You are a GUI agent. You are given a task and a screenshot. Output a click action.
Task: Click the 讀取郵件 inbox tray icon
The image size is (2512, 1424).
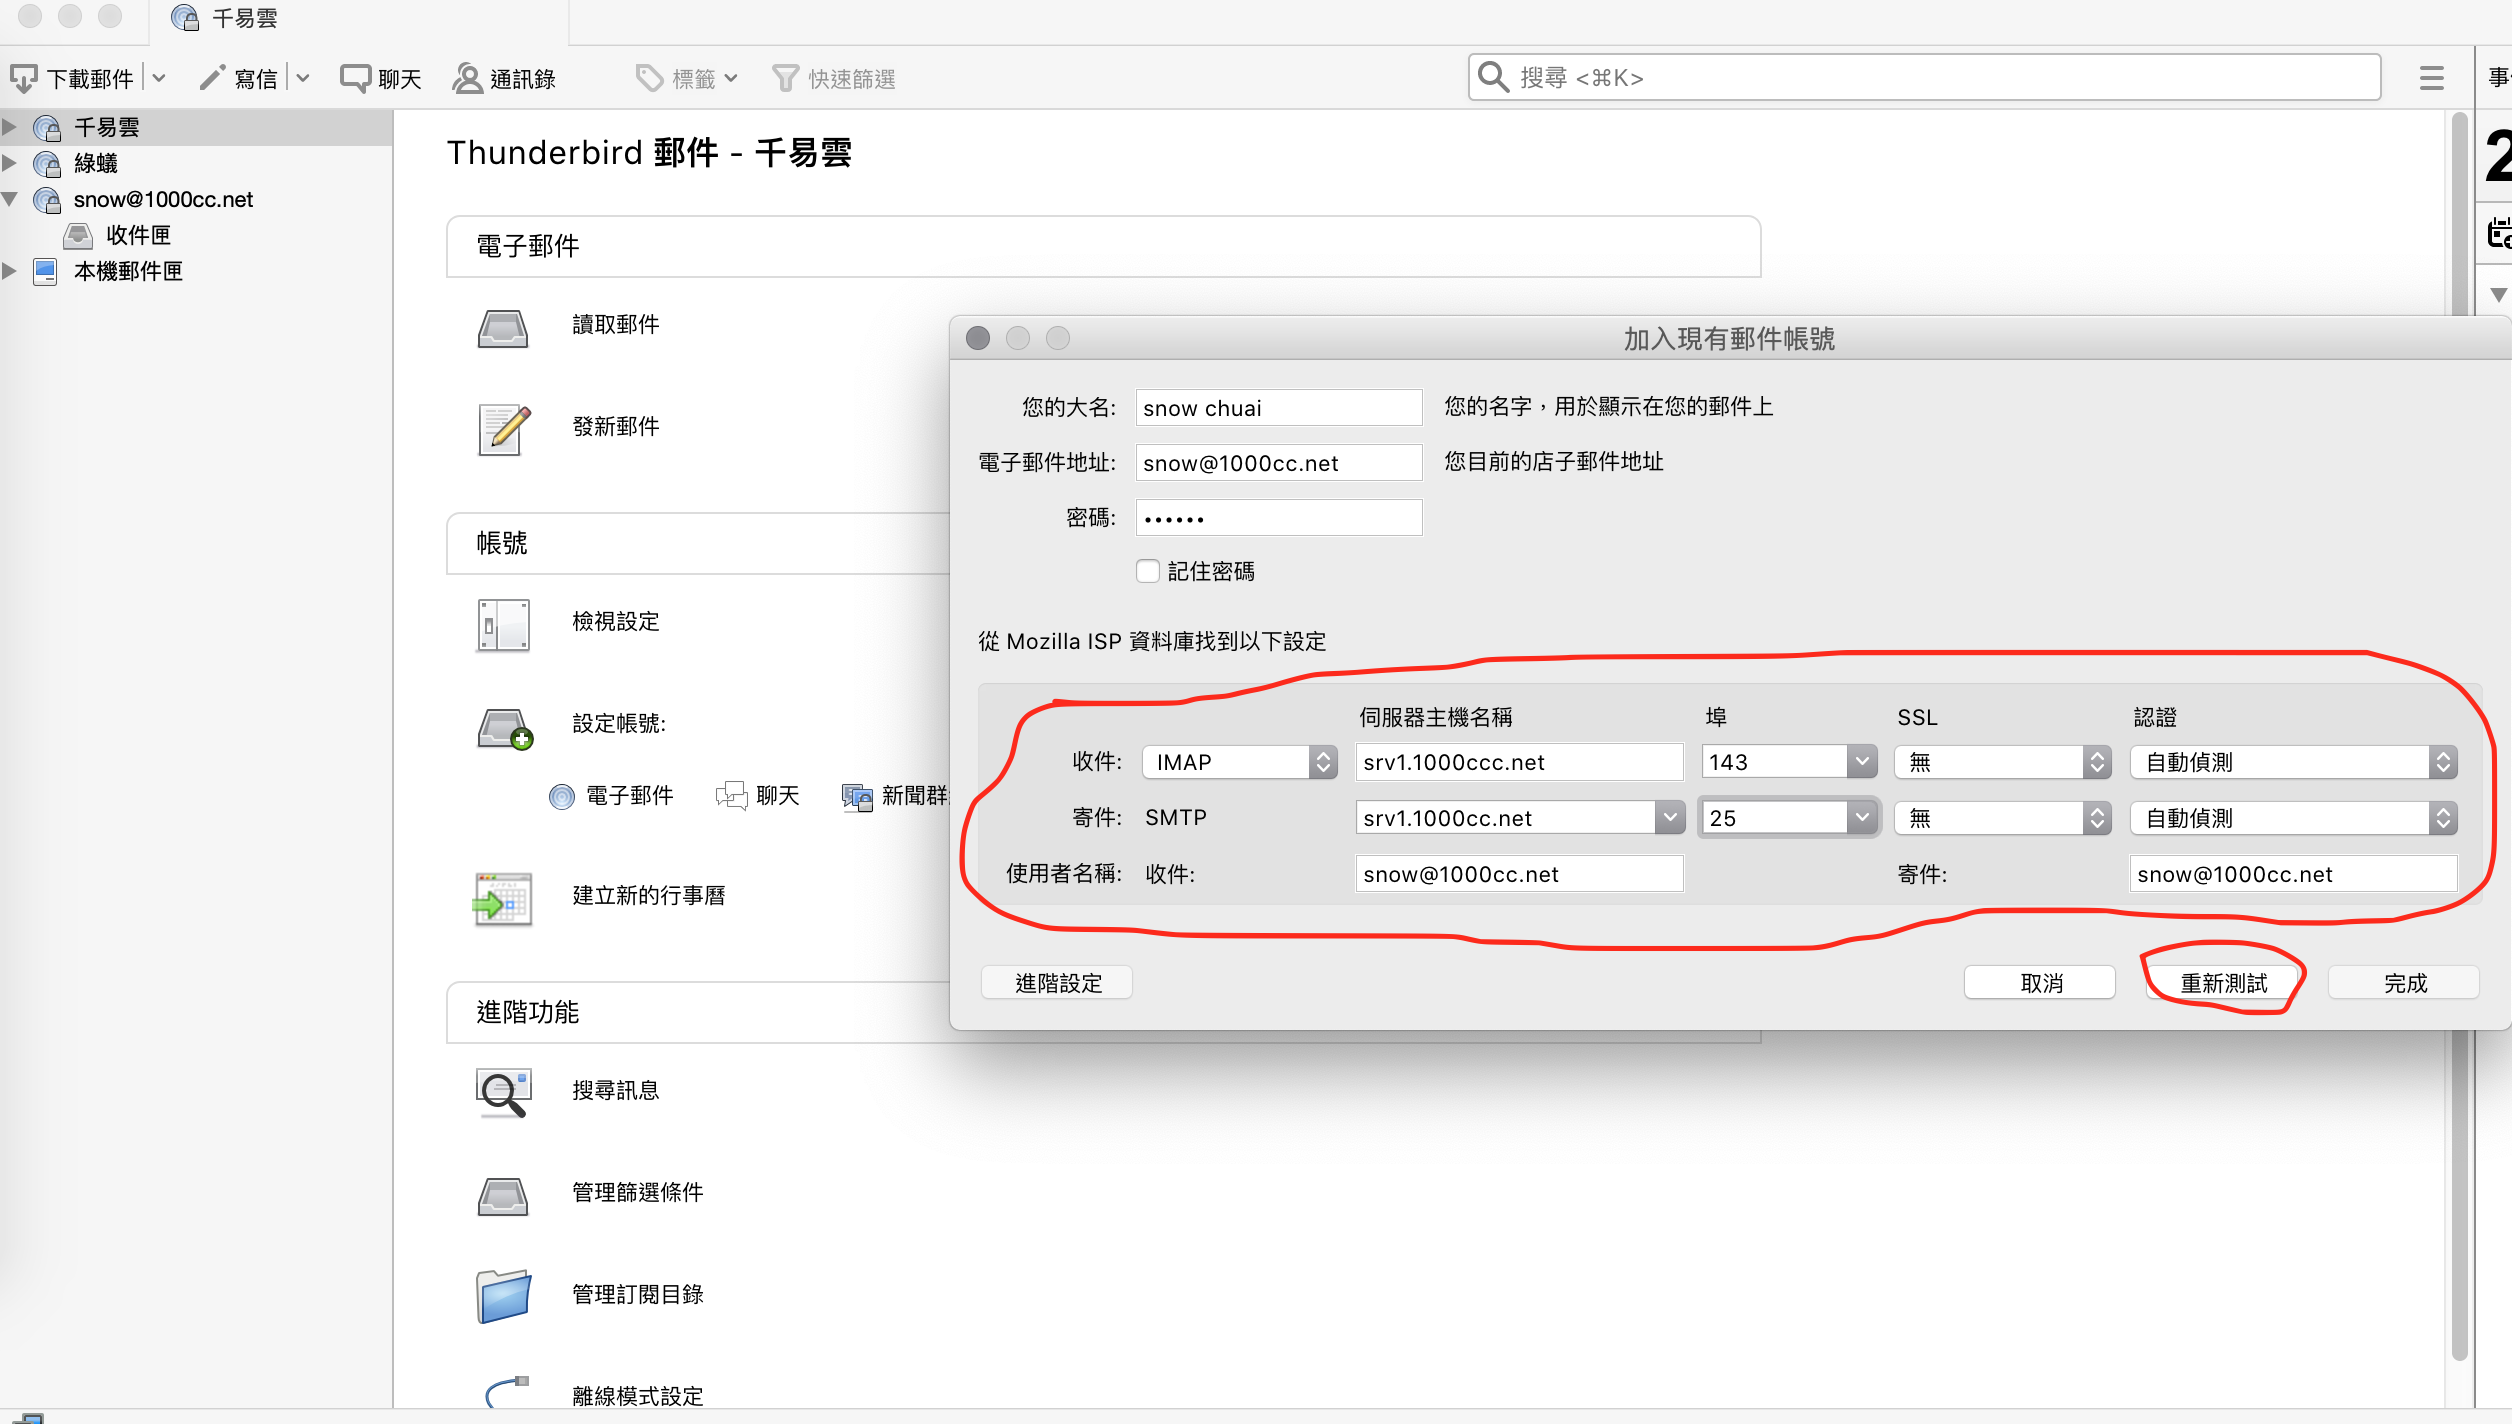tap(502, 327)
